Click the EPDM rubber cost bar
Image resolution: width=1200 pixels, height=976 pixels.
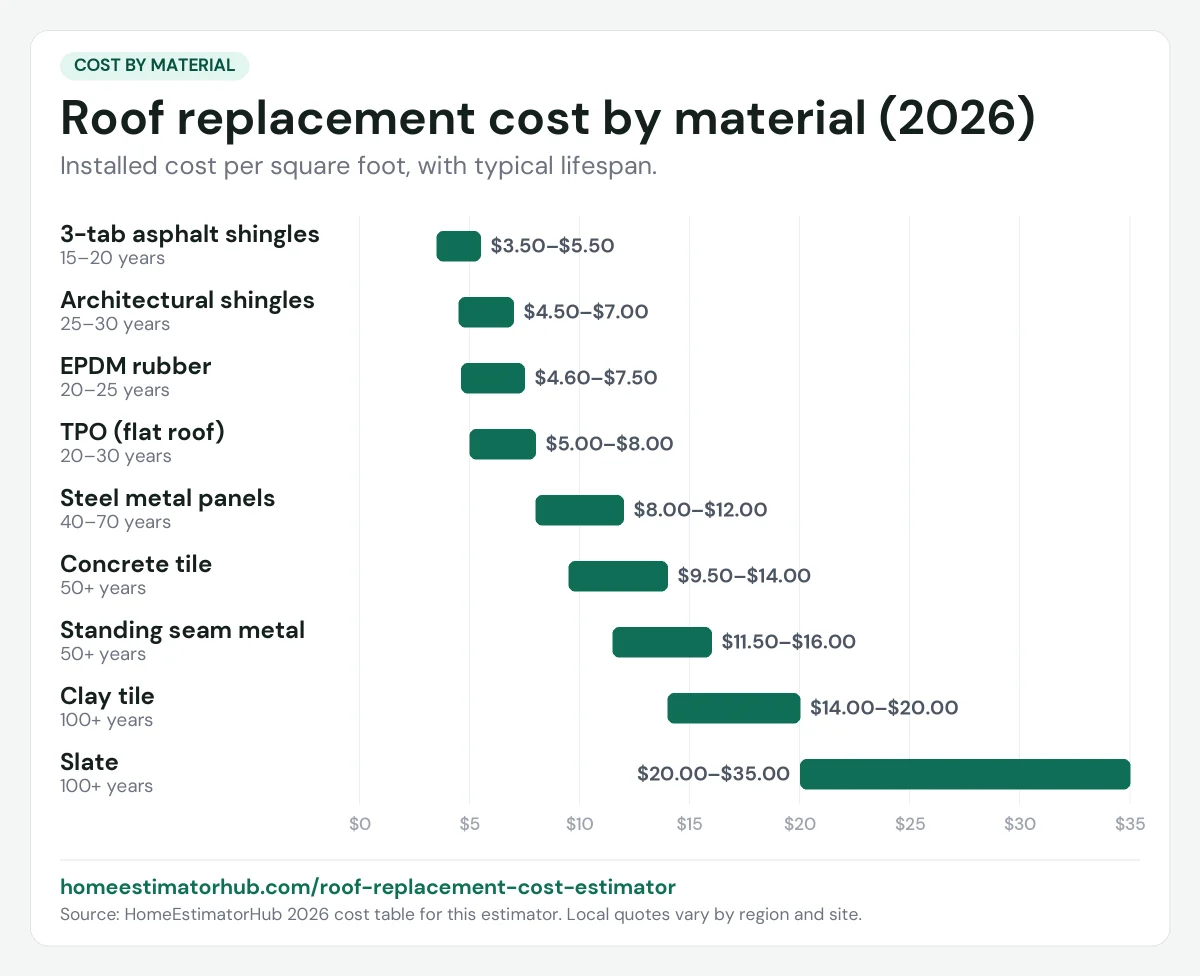(x=493, y=378)
